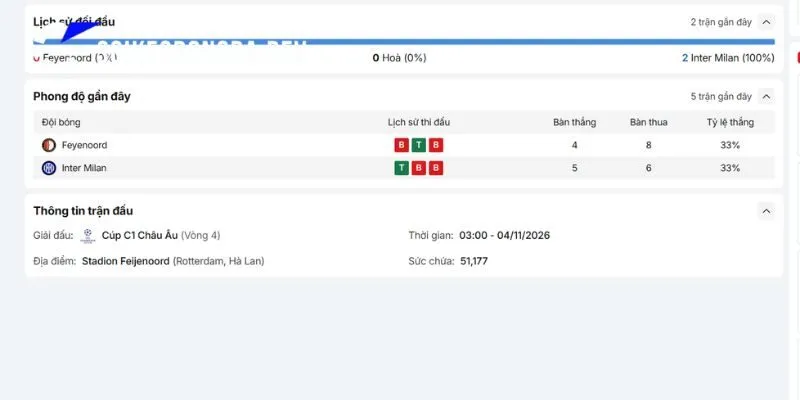Click the head-to-head blue progress bar

click(x=404, y=42)
